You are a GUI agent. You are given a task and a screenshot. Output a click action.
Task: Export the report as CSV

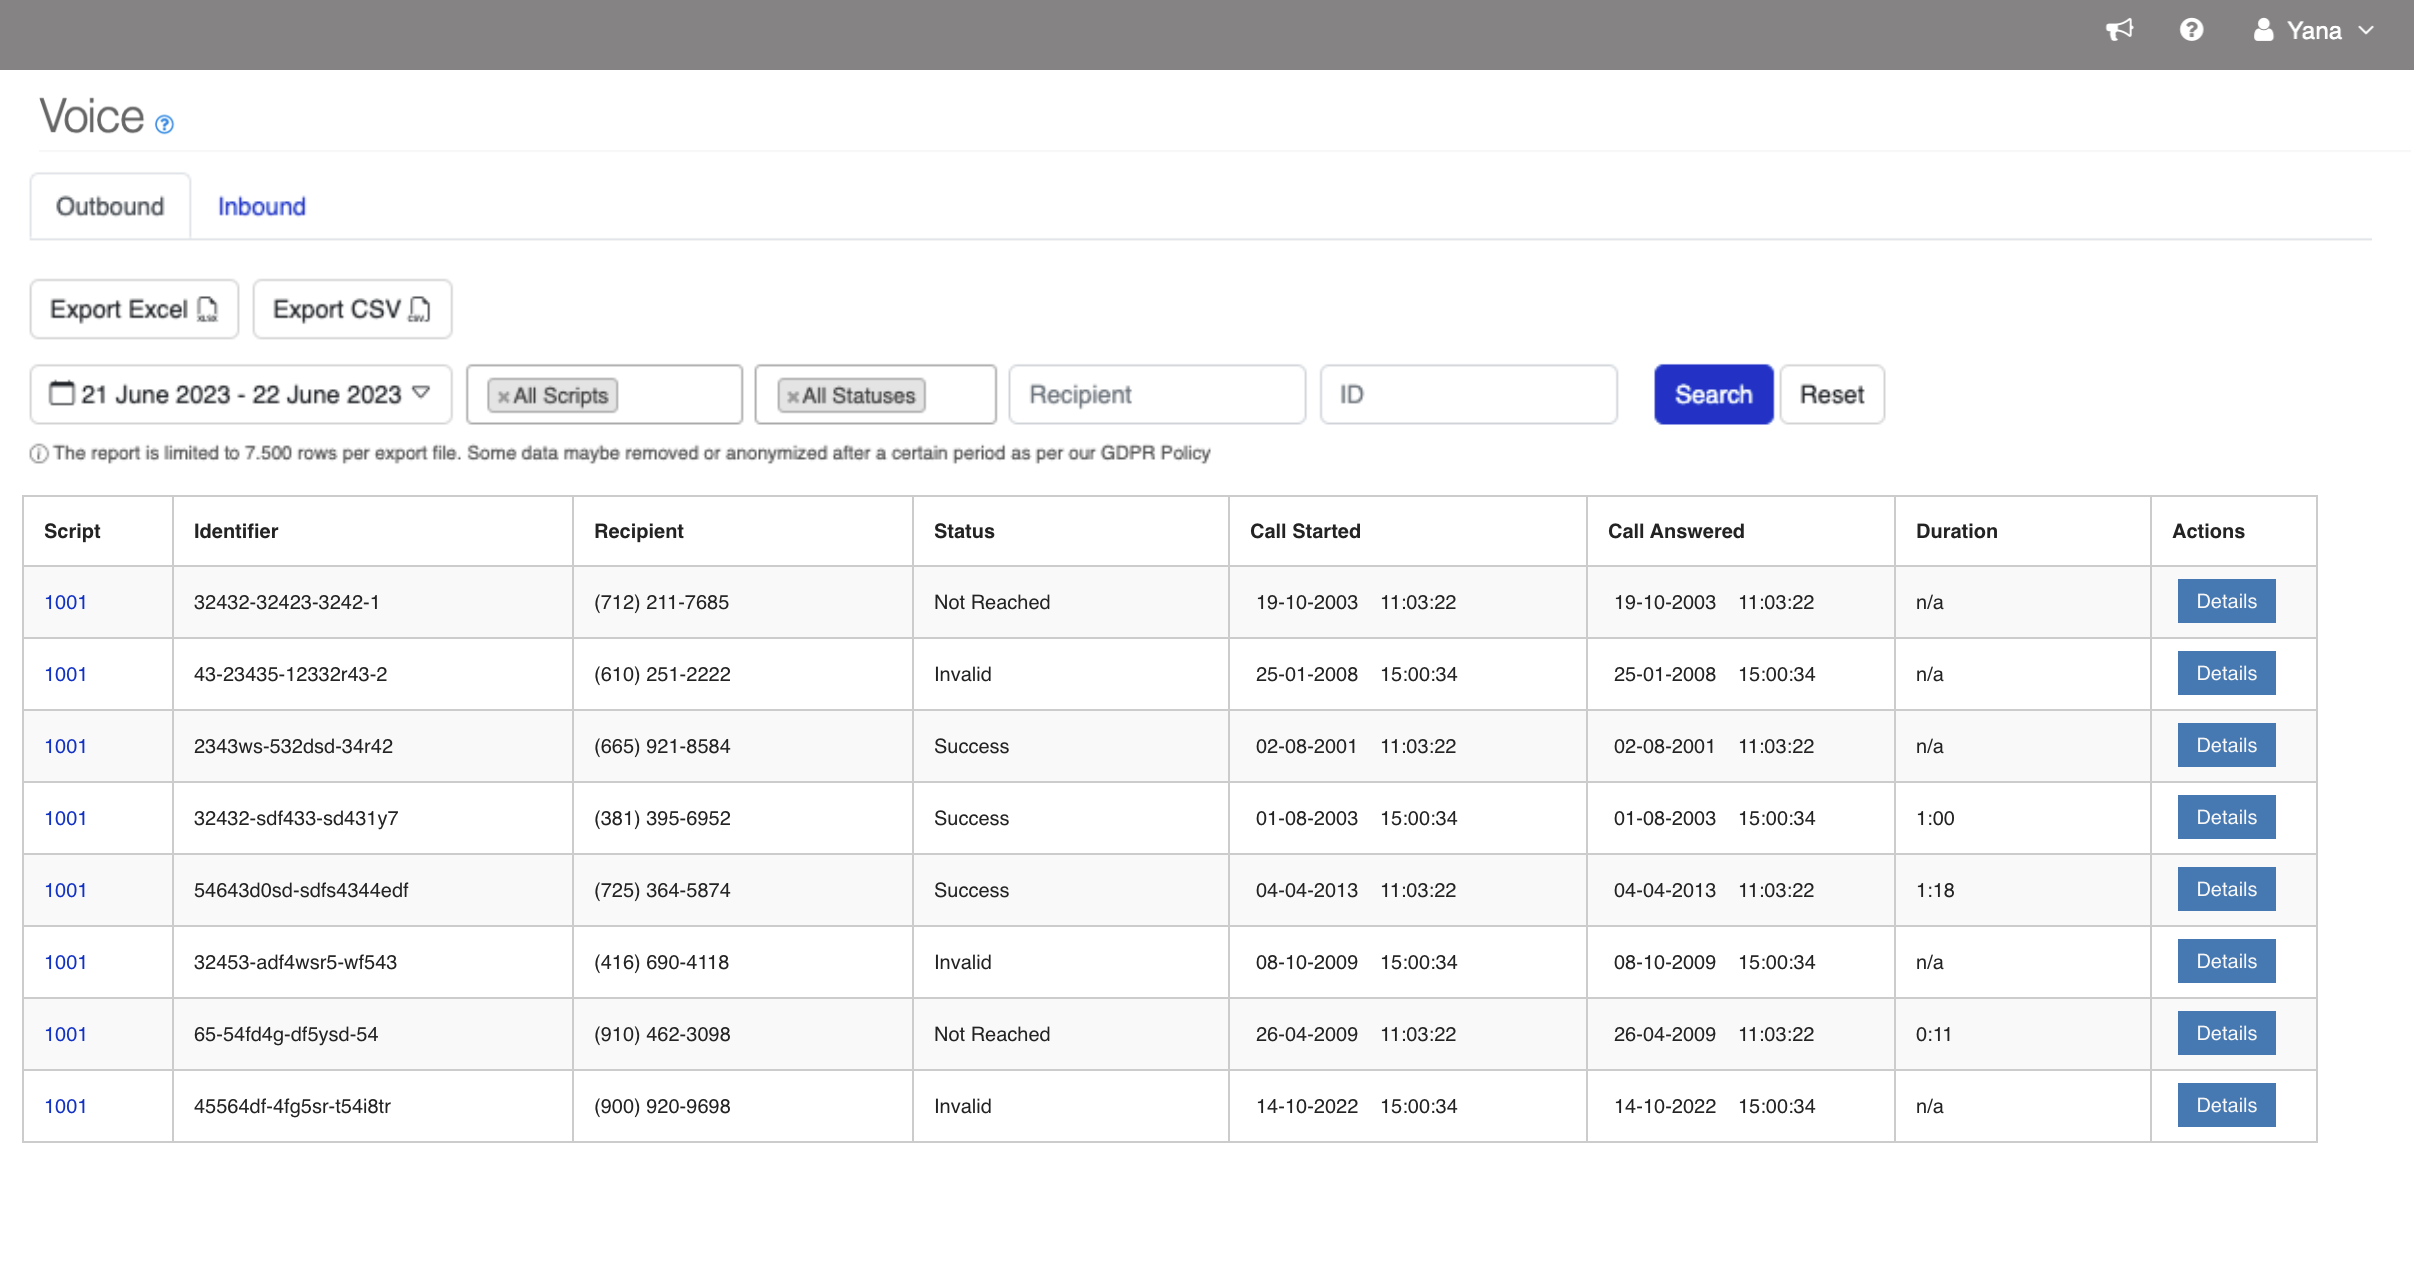pyautogui.click(x=351, y=309)
